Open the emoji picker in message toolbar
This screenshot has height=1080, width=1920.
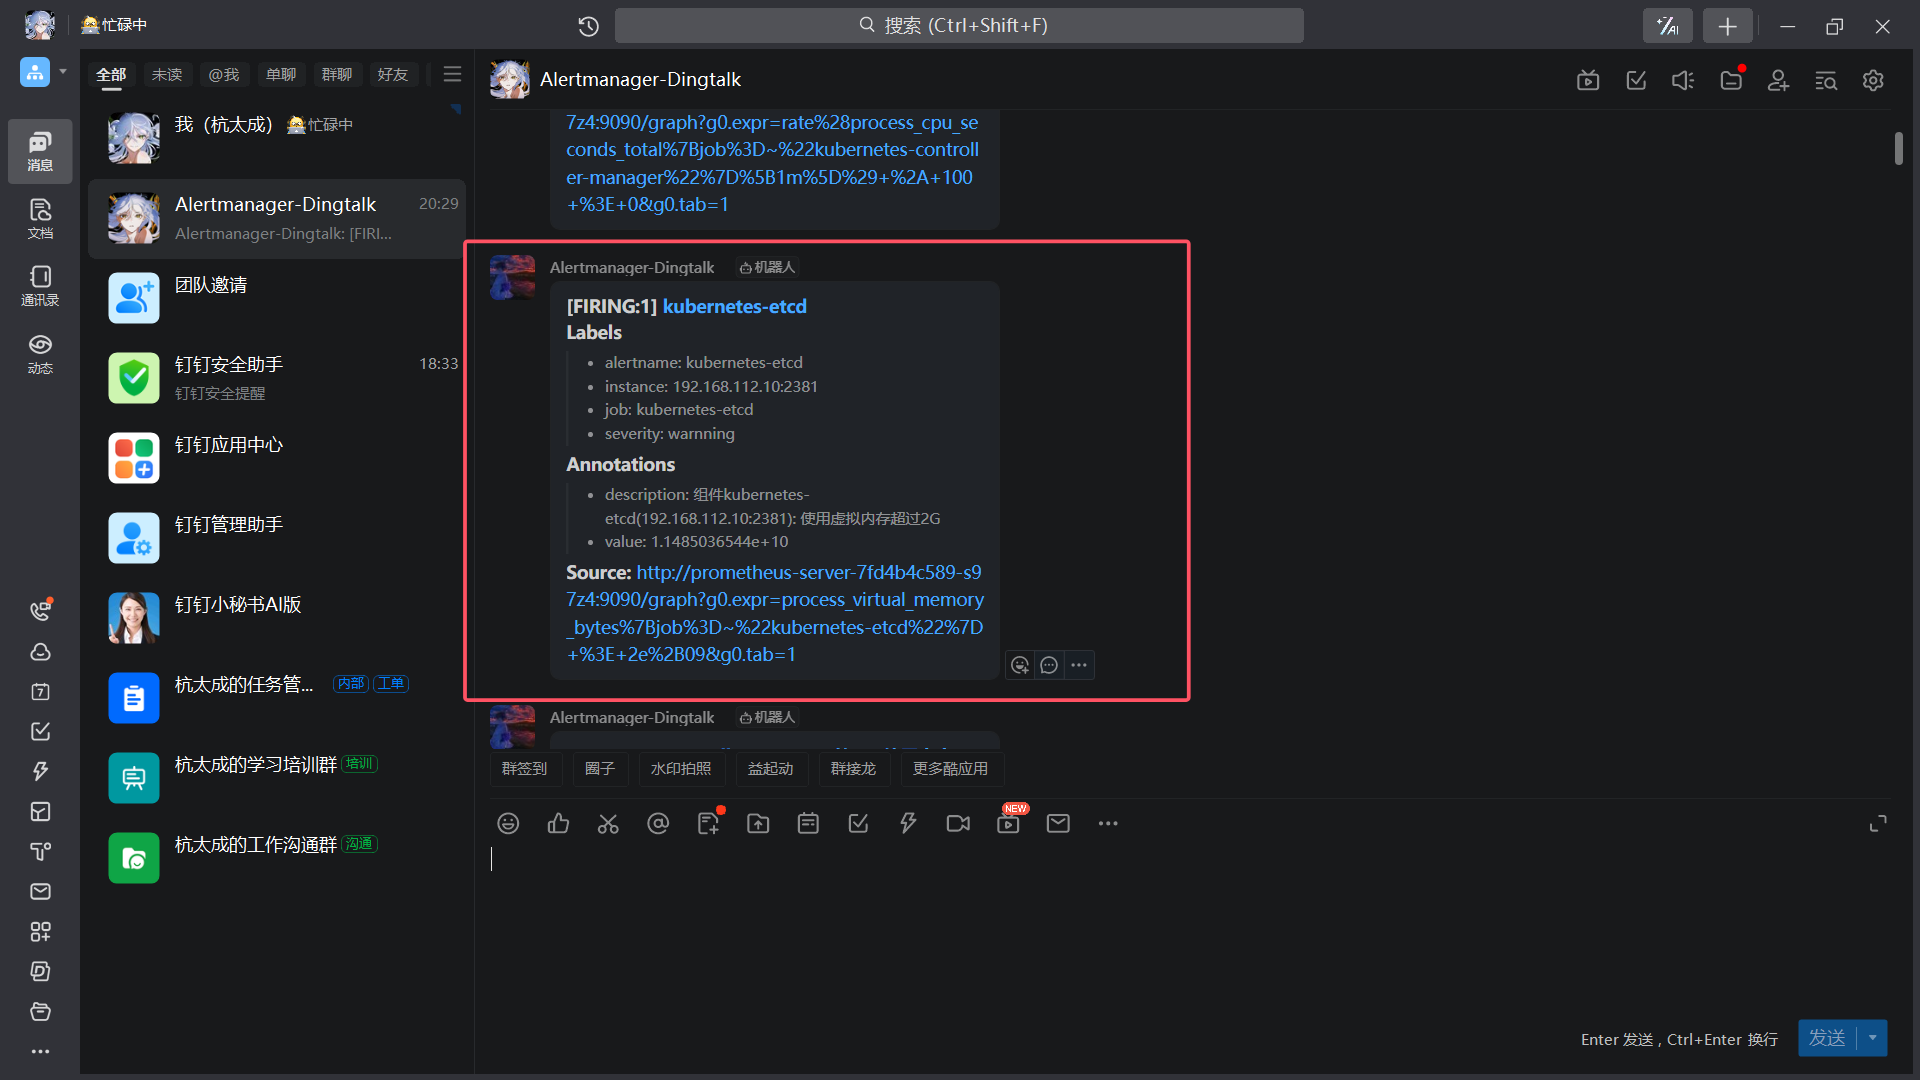(x=508, y=823)
